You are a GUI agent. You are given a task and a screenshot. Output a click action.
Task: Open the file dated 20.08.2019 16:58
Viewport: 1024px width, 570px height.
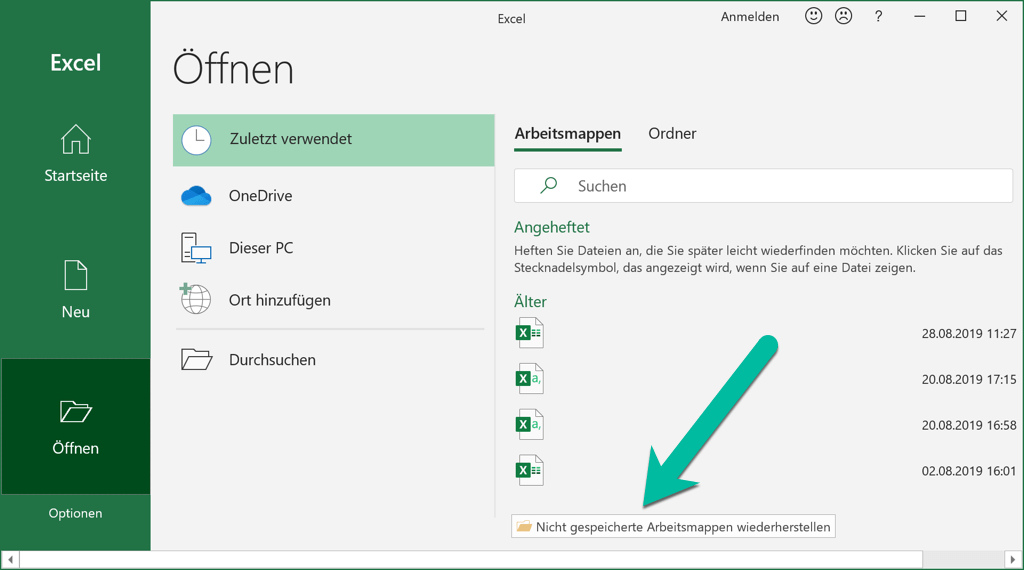coord(765,425)
